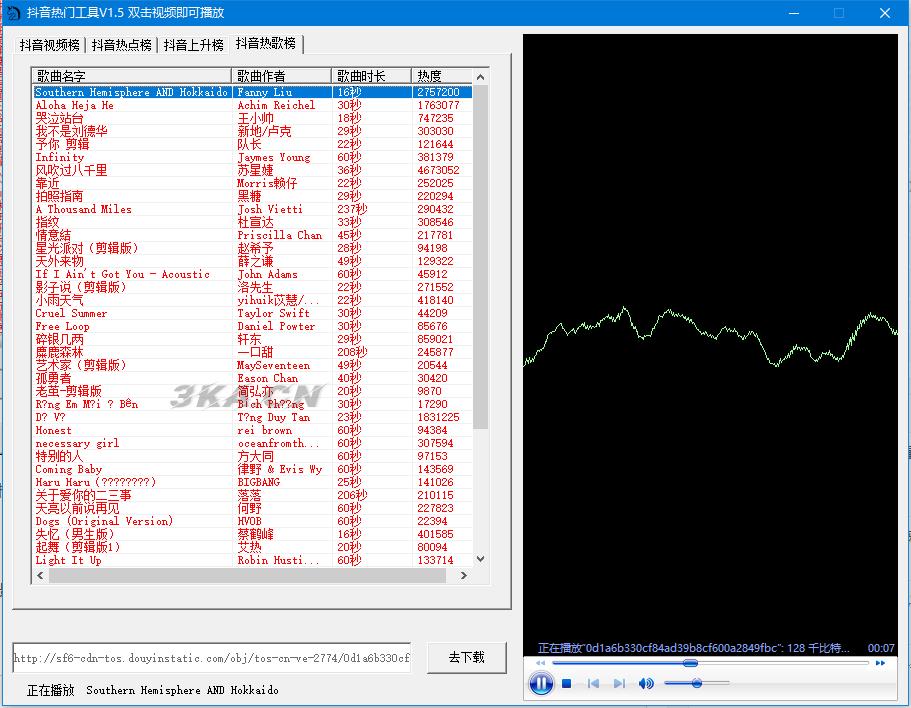The width and height of the screenshot is (911, 708).
Task: Select song row 特别的人
Action: point(252,457)
